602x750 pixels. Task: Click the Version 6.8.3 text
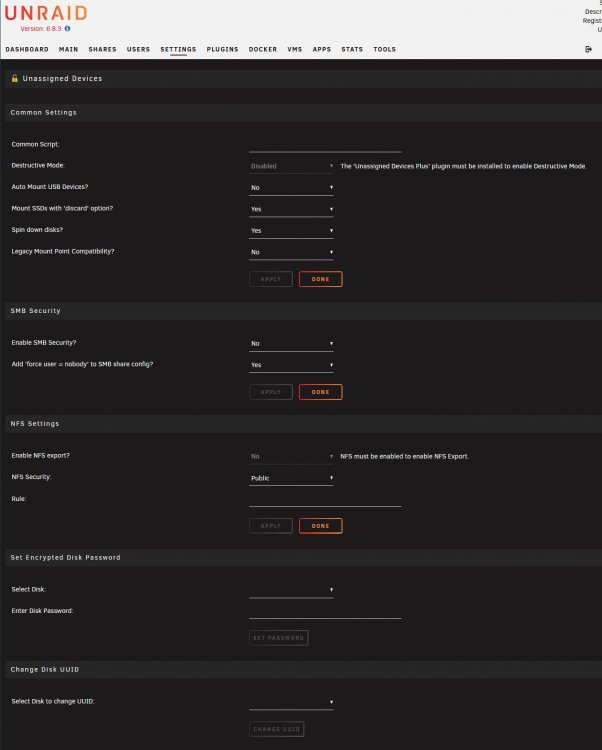(41, 29)
